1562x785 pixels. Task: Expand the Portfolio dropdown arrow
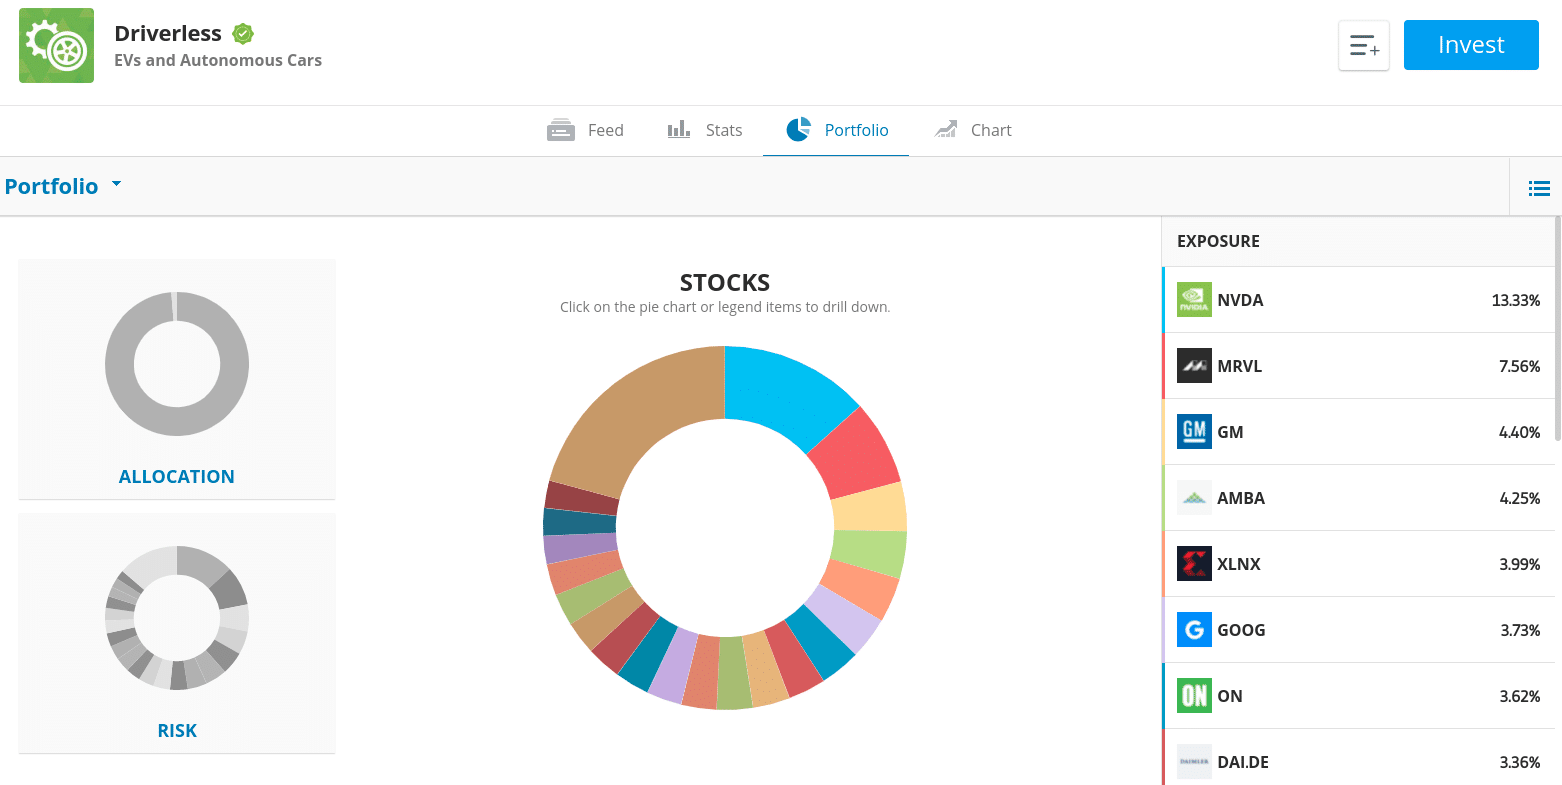[116, 185]
